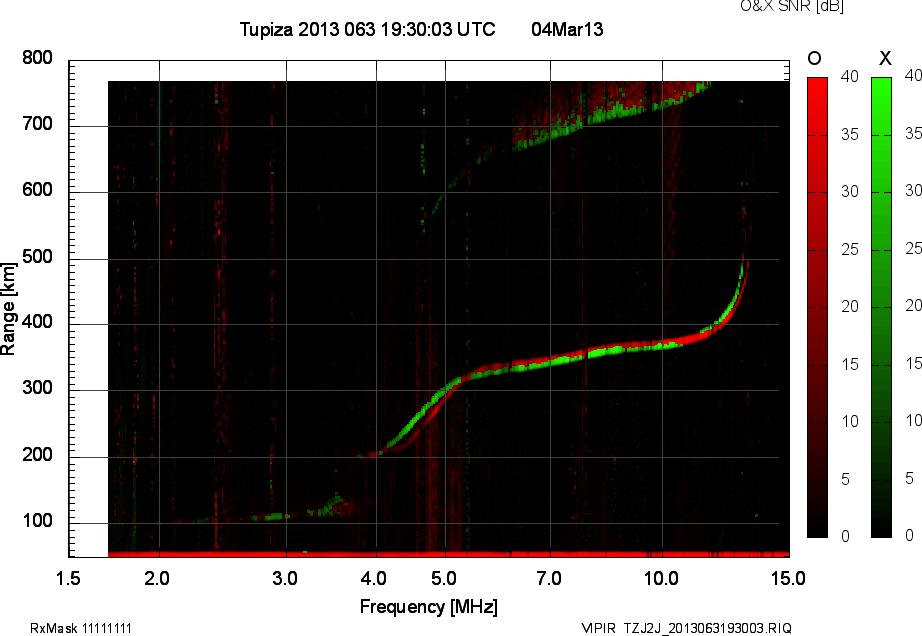Click the "X" label above green colorbar
The width and height of the screenshot is (922, 636).
tap(885, 58)
